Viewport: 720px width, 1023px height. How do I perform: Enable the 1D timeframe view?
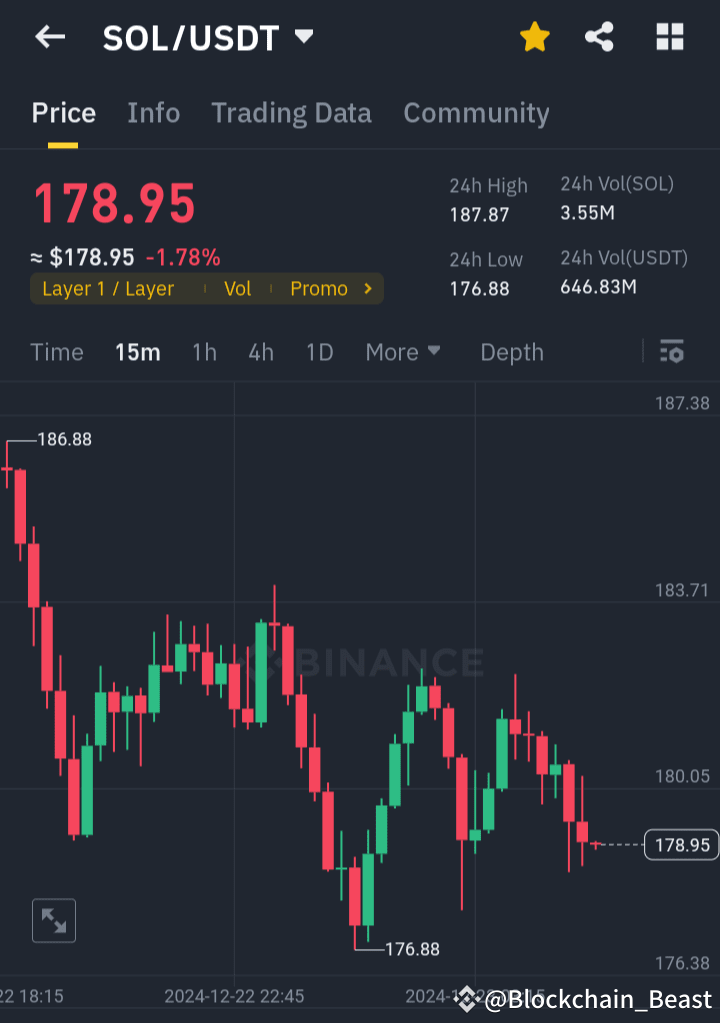pos(319,352)
